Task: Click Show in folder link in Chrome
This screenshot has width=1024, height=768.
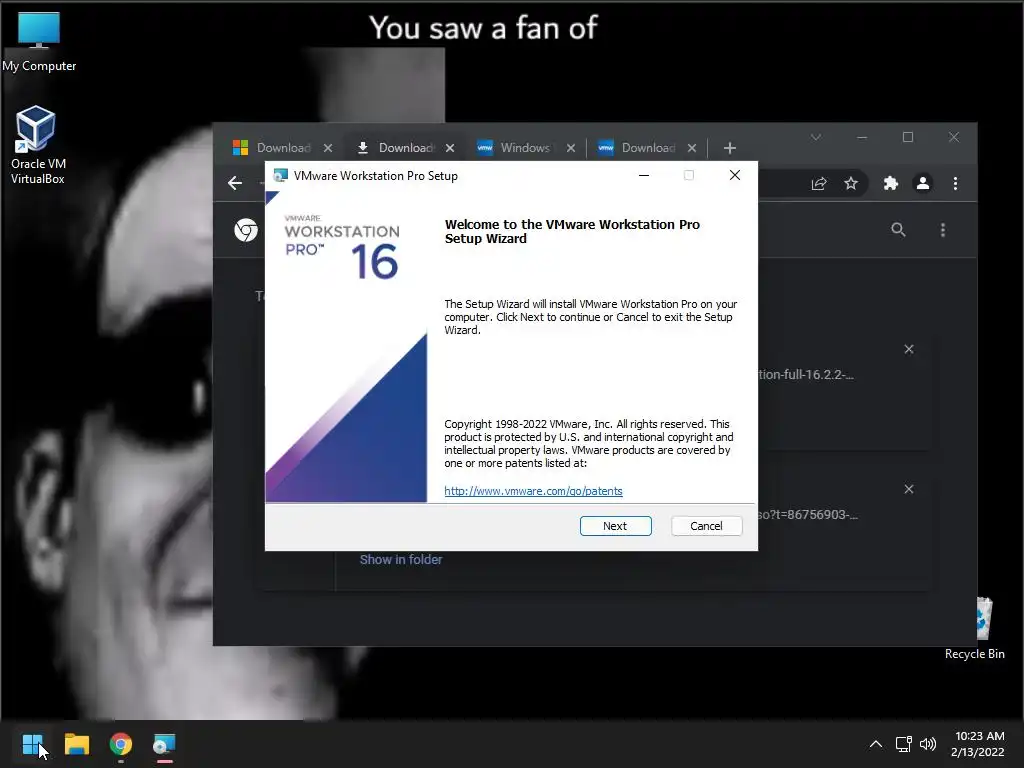Action: (400, 560)
